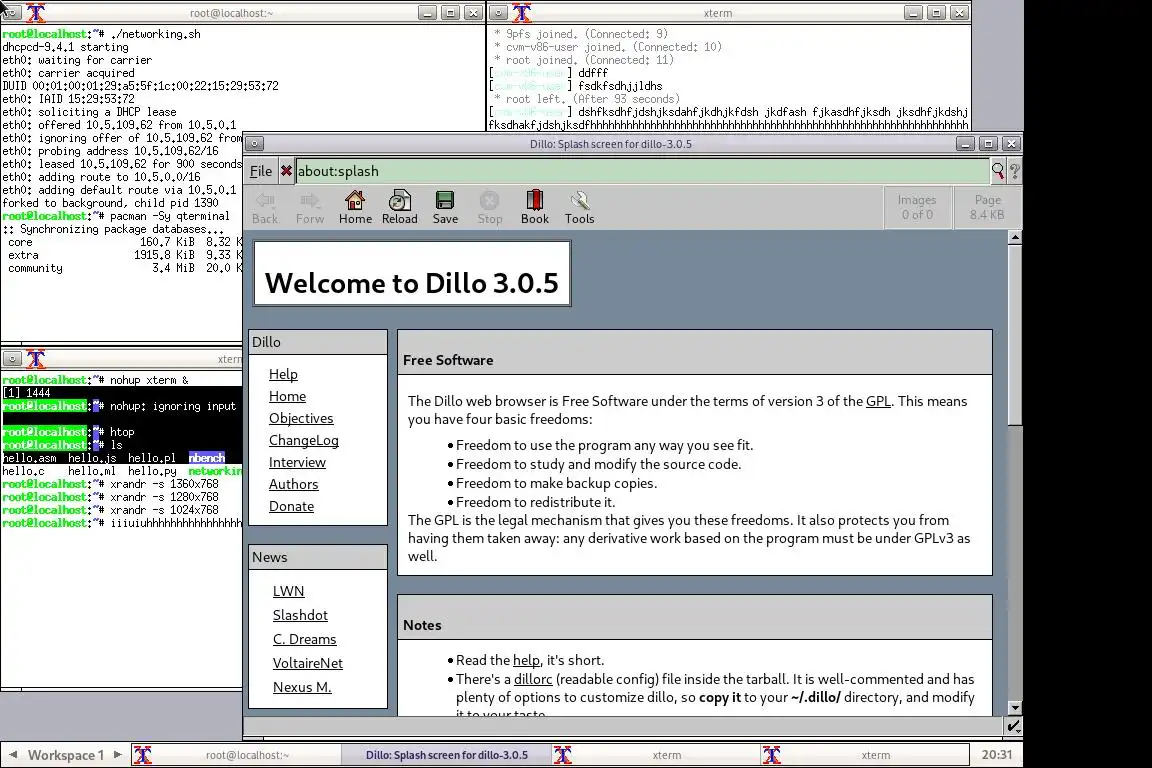Click the 'Dillo' sidebar panel header
This screenshot has height=768, width=1152.
318,342
